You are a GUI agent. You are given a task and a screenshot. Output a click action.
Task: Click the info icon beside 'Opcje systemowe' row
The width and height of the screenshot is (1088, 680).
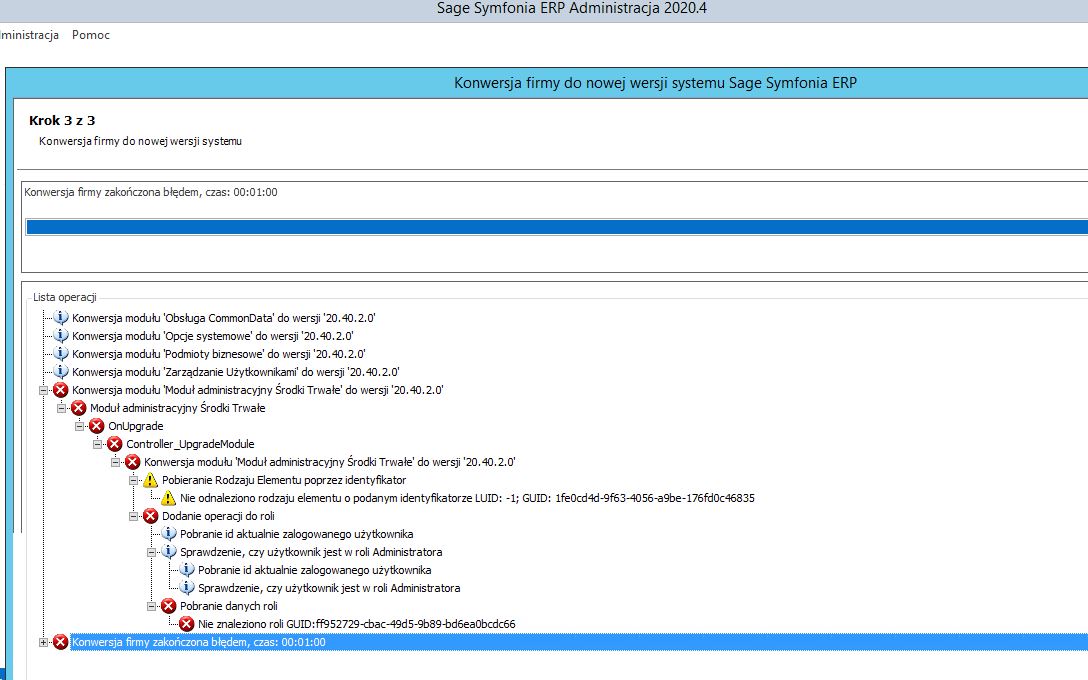click(61, 336)
